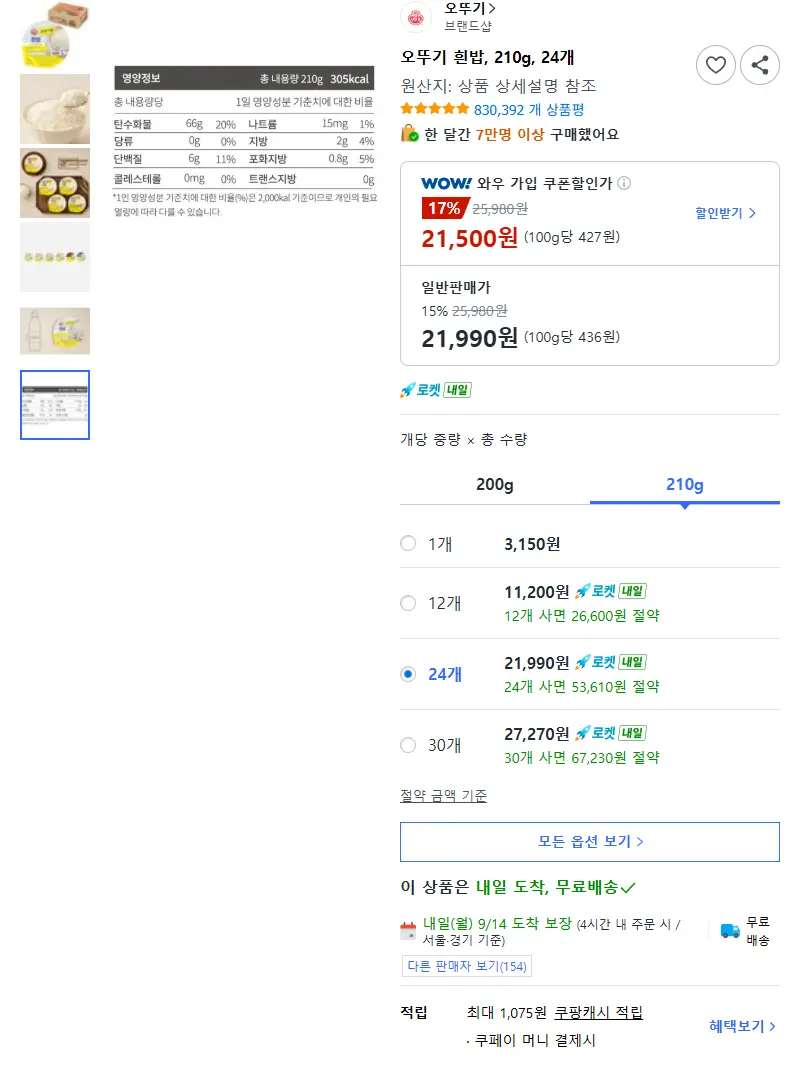Image resolution: width=785 pixels, height=1067 pixels.
Task: Select the rice packs on tray thumbnail
Action: tap(55, 183)
